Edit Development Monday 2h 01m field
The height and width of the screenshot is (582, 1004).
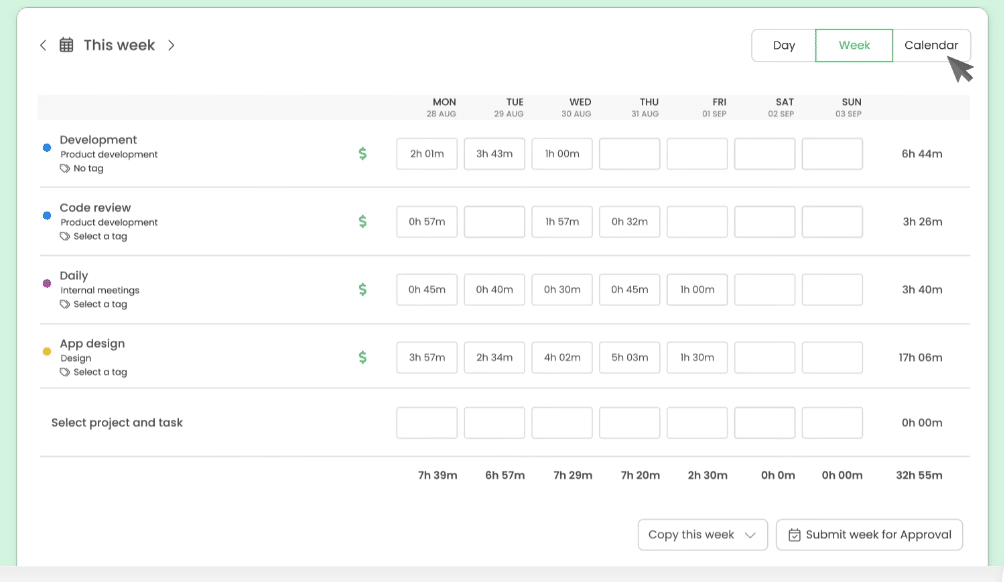coord(427,154)
